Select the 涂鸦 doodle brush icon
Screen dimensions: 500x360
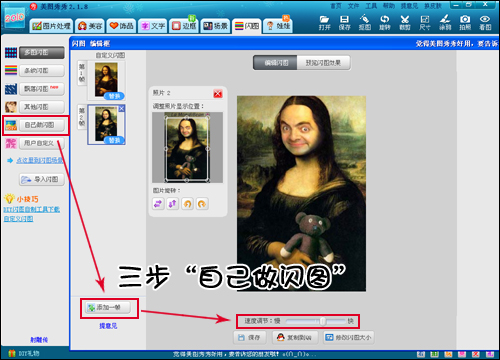[445, 23]
